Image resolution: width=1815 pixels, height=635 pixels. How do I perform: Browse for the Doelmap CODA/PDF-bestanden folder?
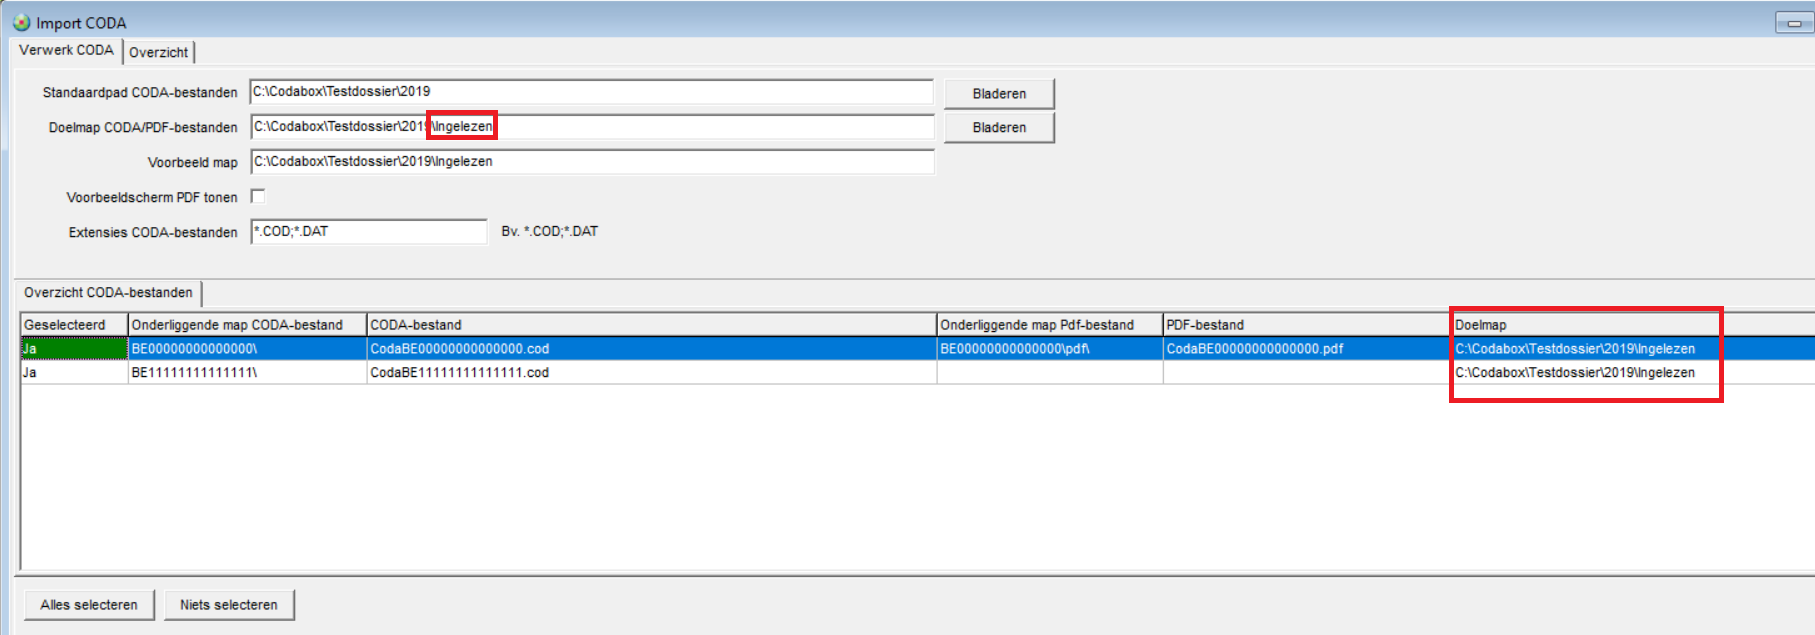[x=998, y=127]
